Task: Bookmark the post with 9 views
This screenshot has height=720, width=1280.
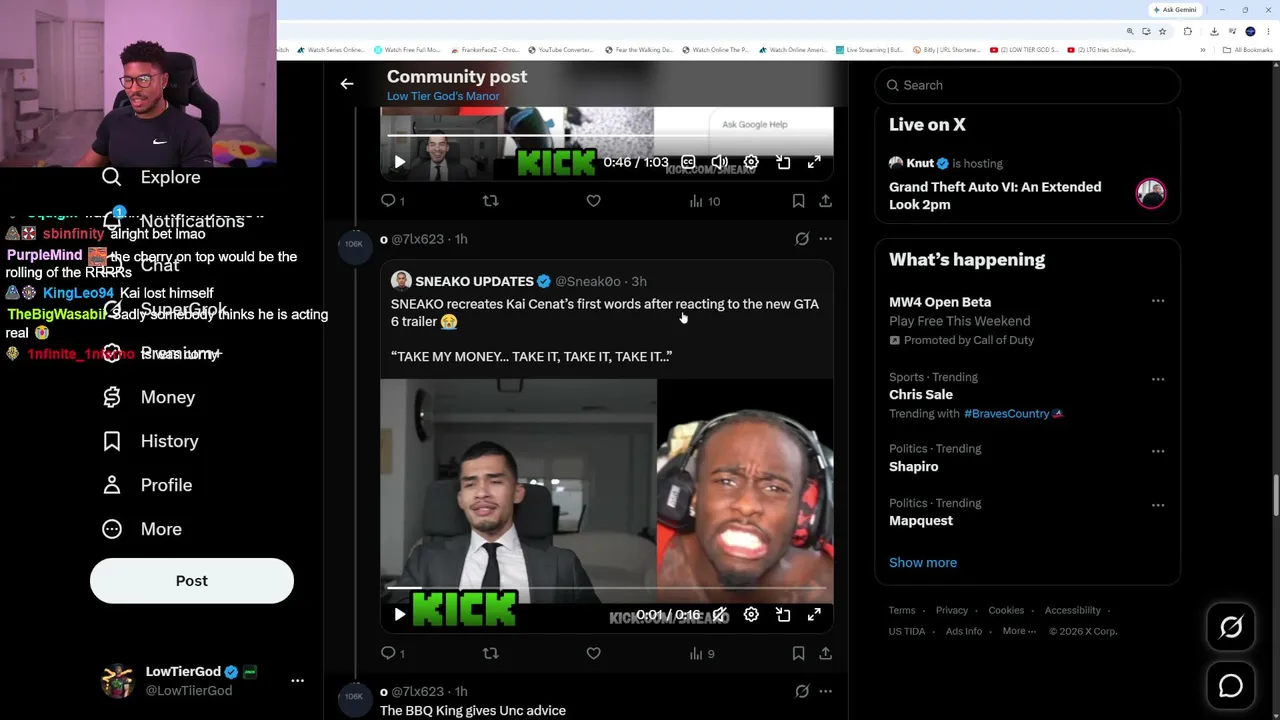Action: [x=798, y=653]
